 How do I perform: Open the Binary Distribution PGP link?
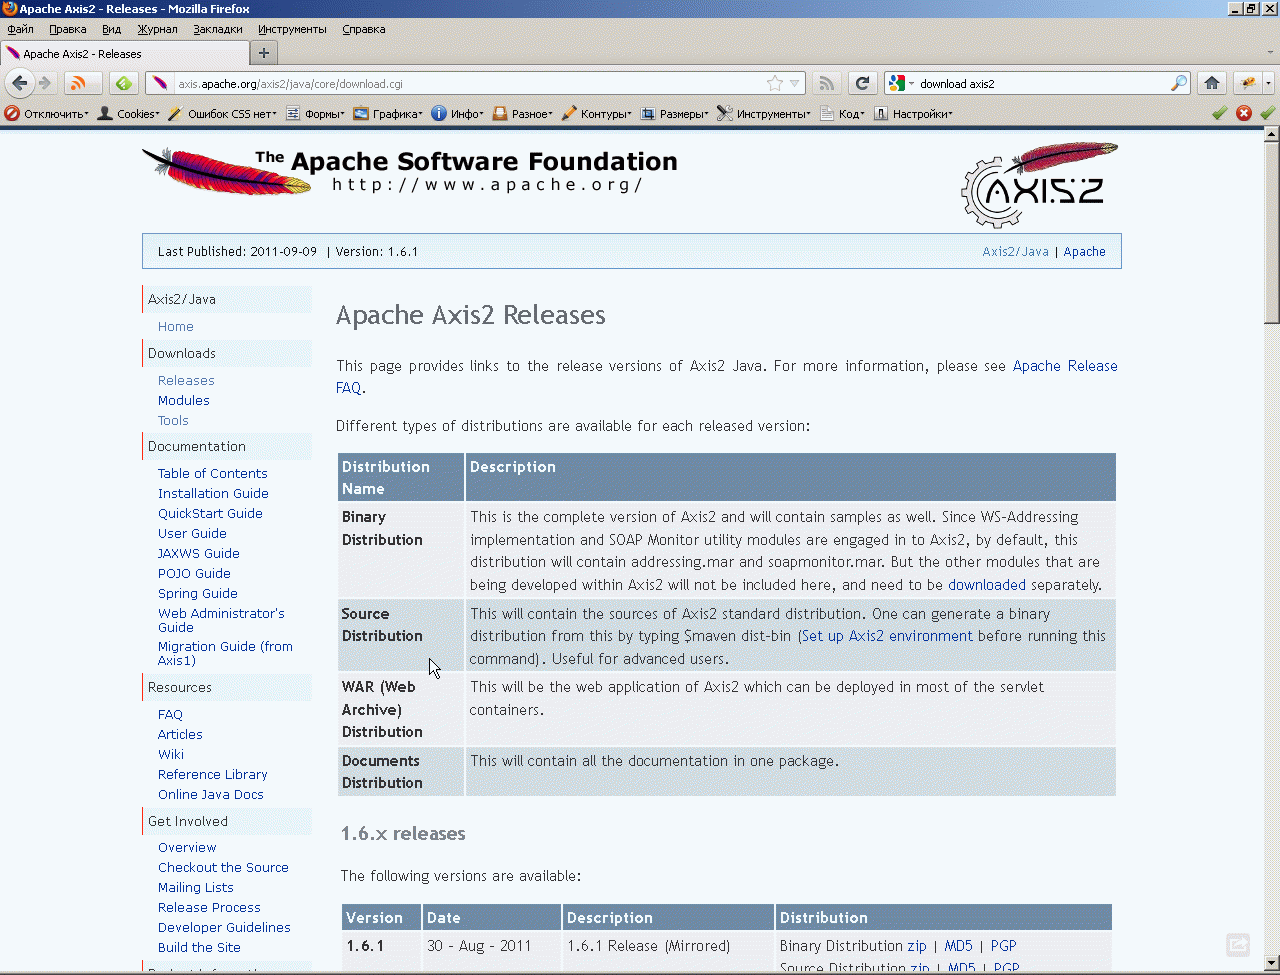[x=1003, y=946]
